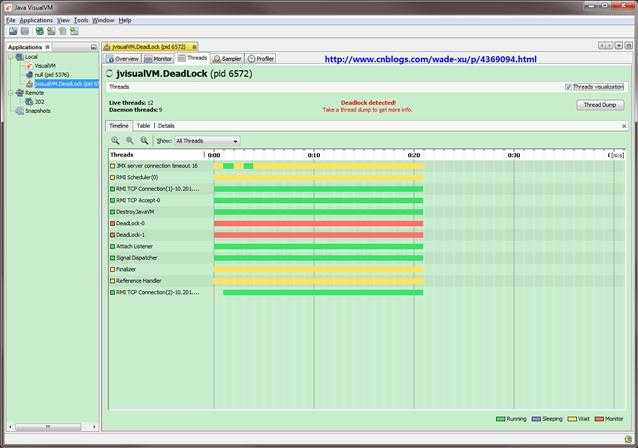This screenshot has height=448, width=638.
Task: Click the Scale To Fit timeline icon
Action: click(144, 141)
